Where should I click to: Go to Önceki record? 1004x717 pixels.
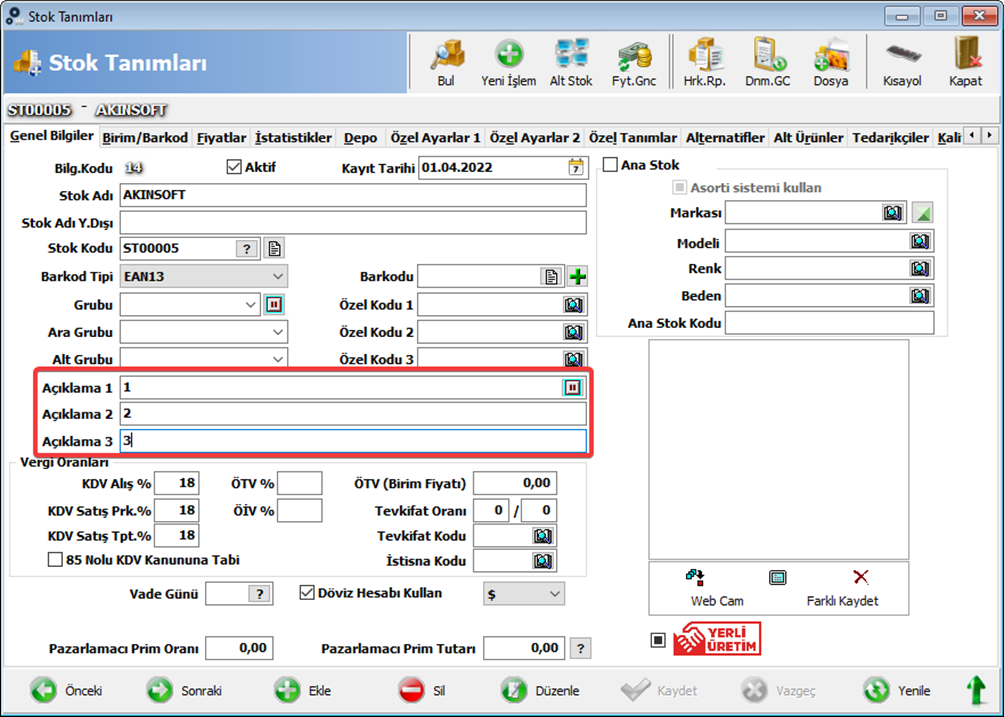tap(67, 691)
